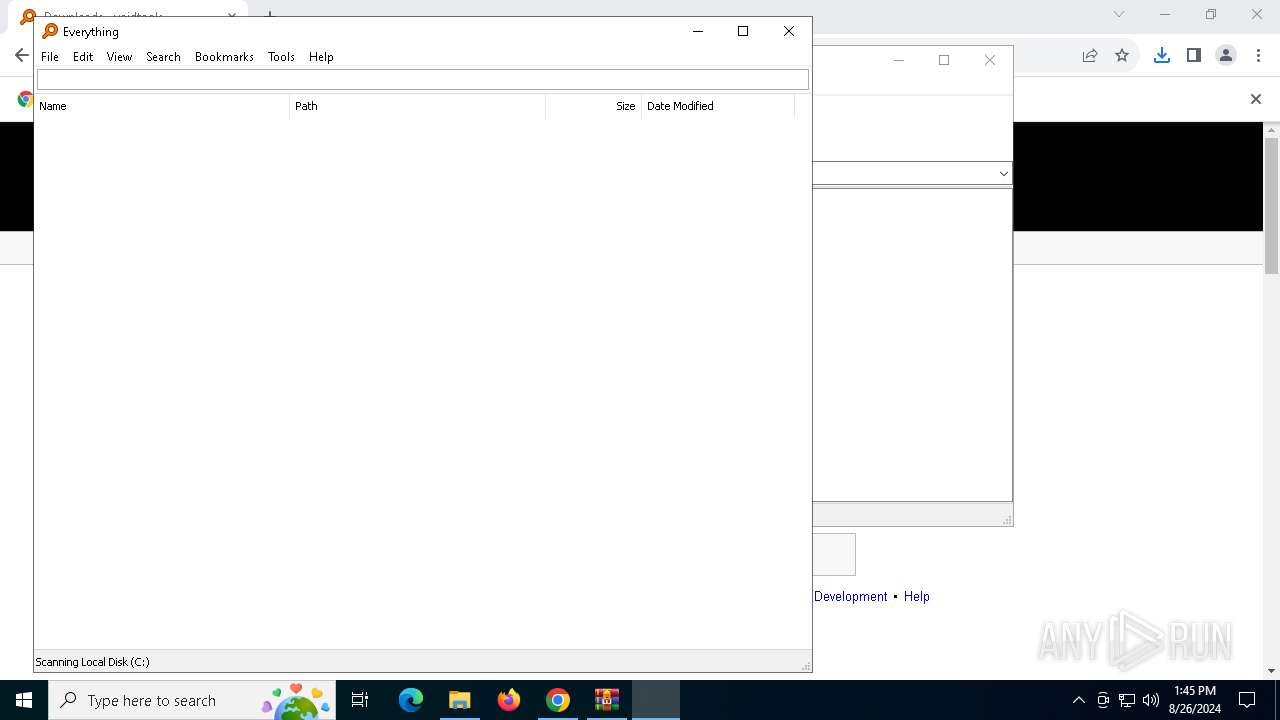The image size is (1280, 720).
Task: Bookmark this page with star icon
Action: click(x=1122, y=56)
